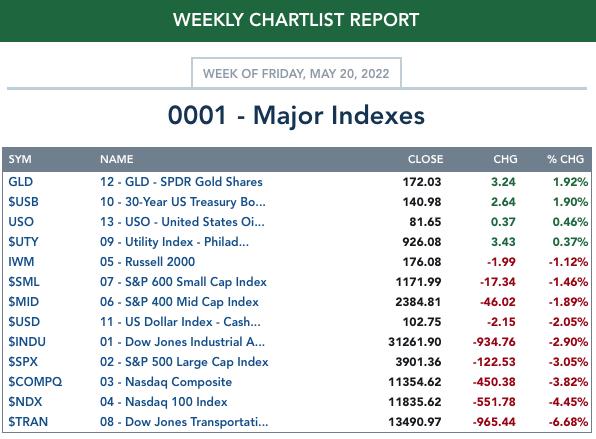Click the $TRAN ticker symbol
This screenshot has height=439, width=596.
point(28,422)
